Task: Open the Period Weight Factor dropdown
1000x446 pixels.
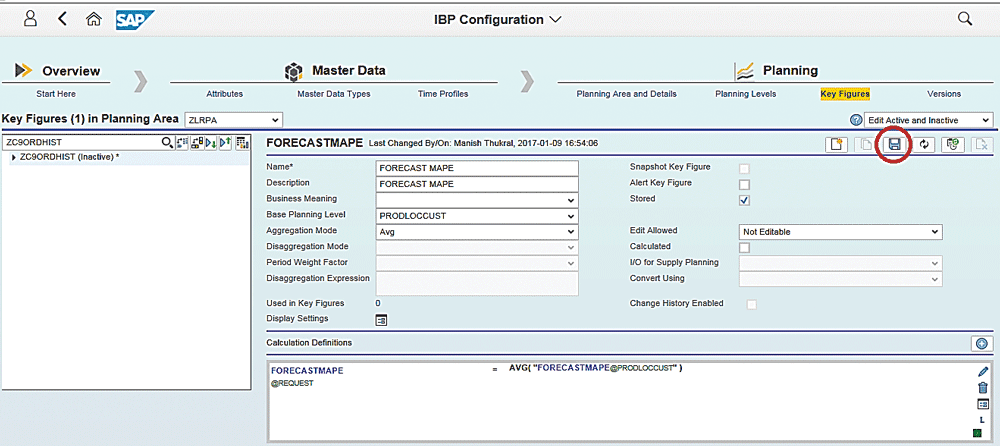Action: pos(476,263)
